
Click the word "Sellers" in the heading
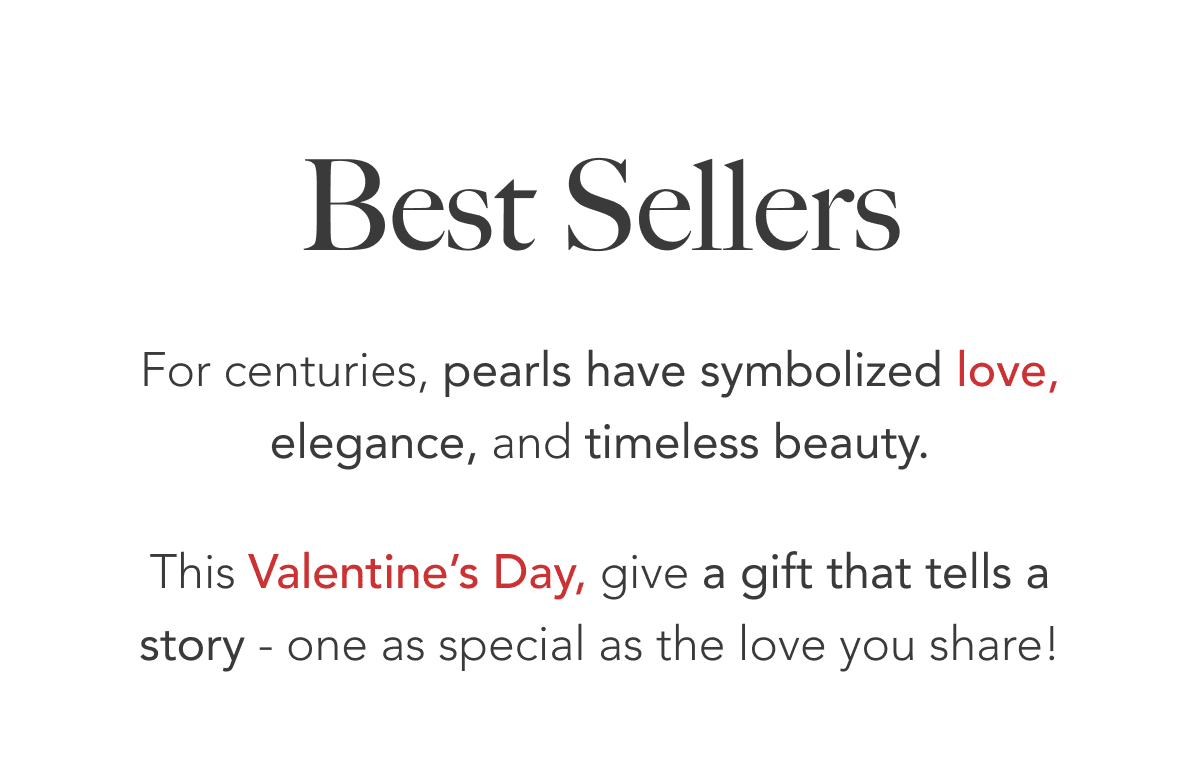[x=733, y=204]
